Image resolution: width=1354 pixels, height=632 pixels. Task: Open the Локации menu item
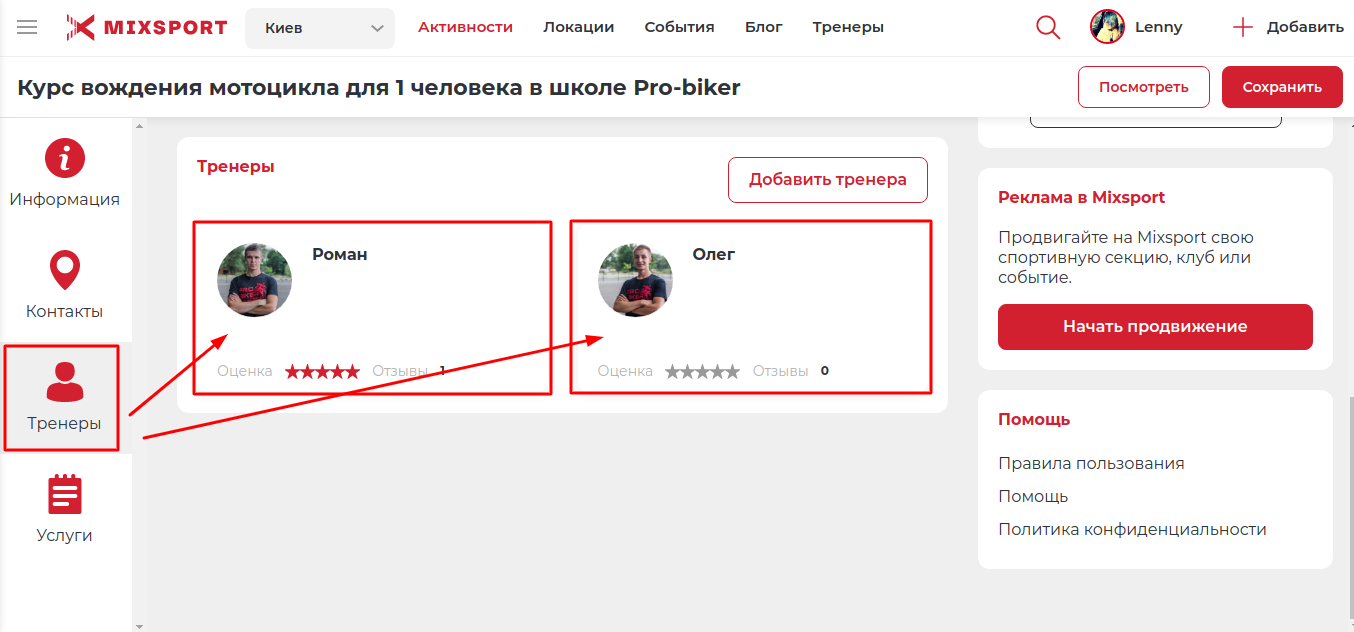coord(579,27)
